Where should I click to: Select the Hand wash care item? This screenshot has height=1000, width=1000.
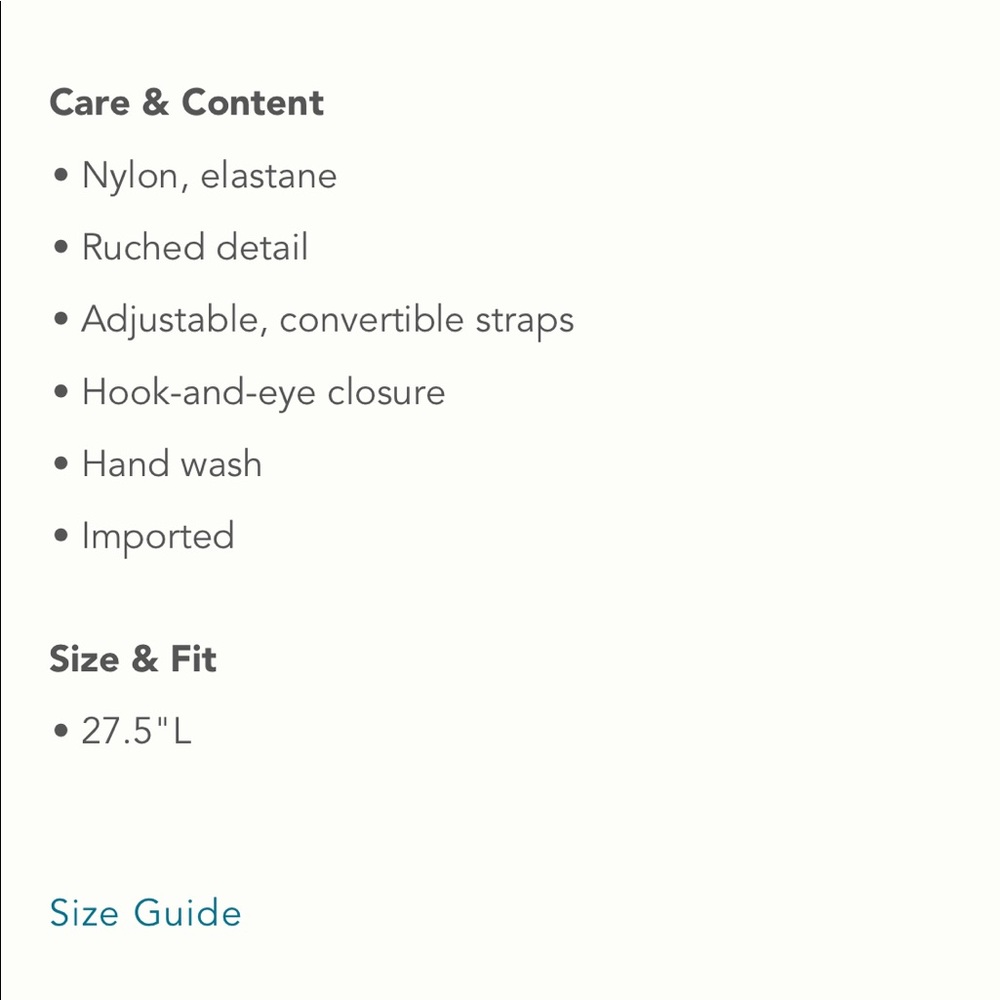click(172, 464)
